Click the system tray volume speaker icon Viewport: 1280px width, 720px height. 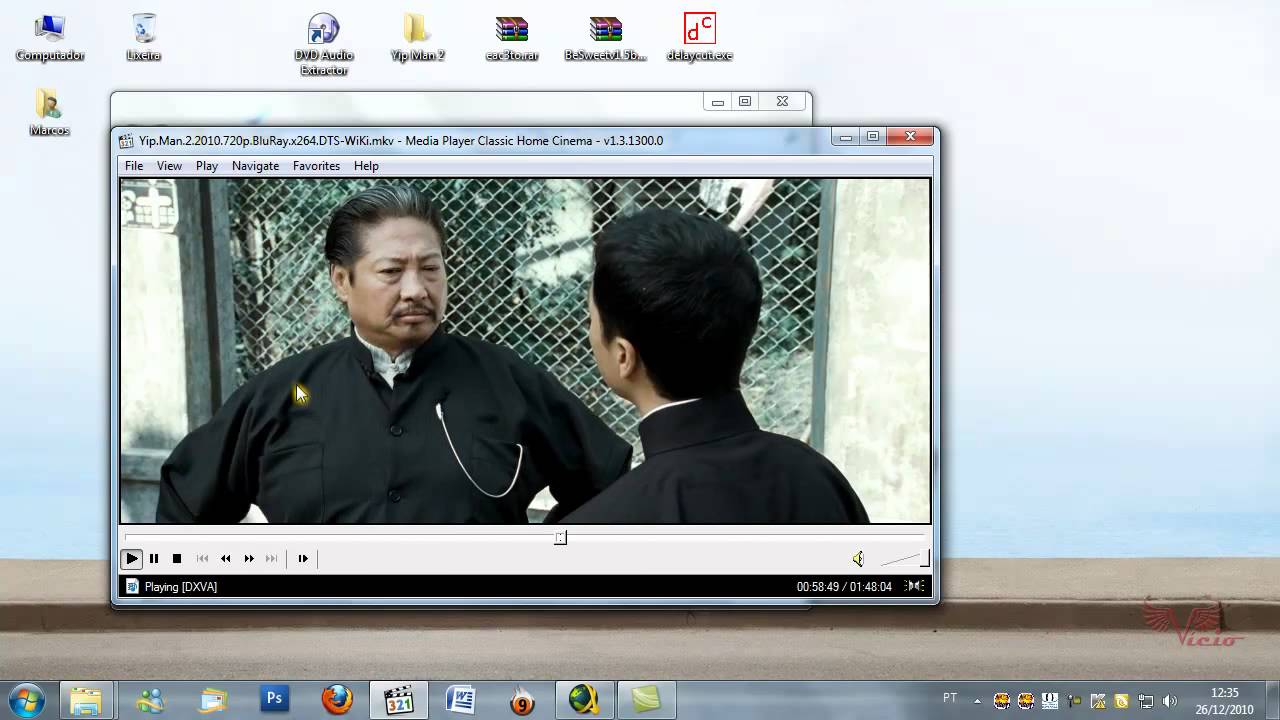pos(1170,701)
